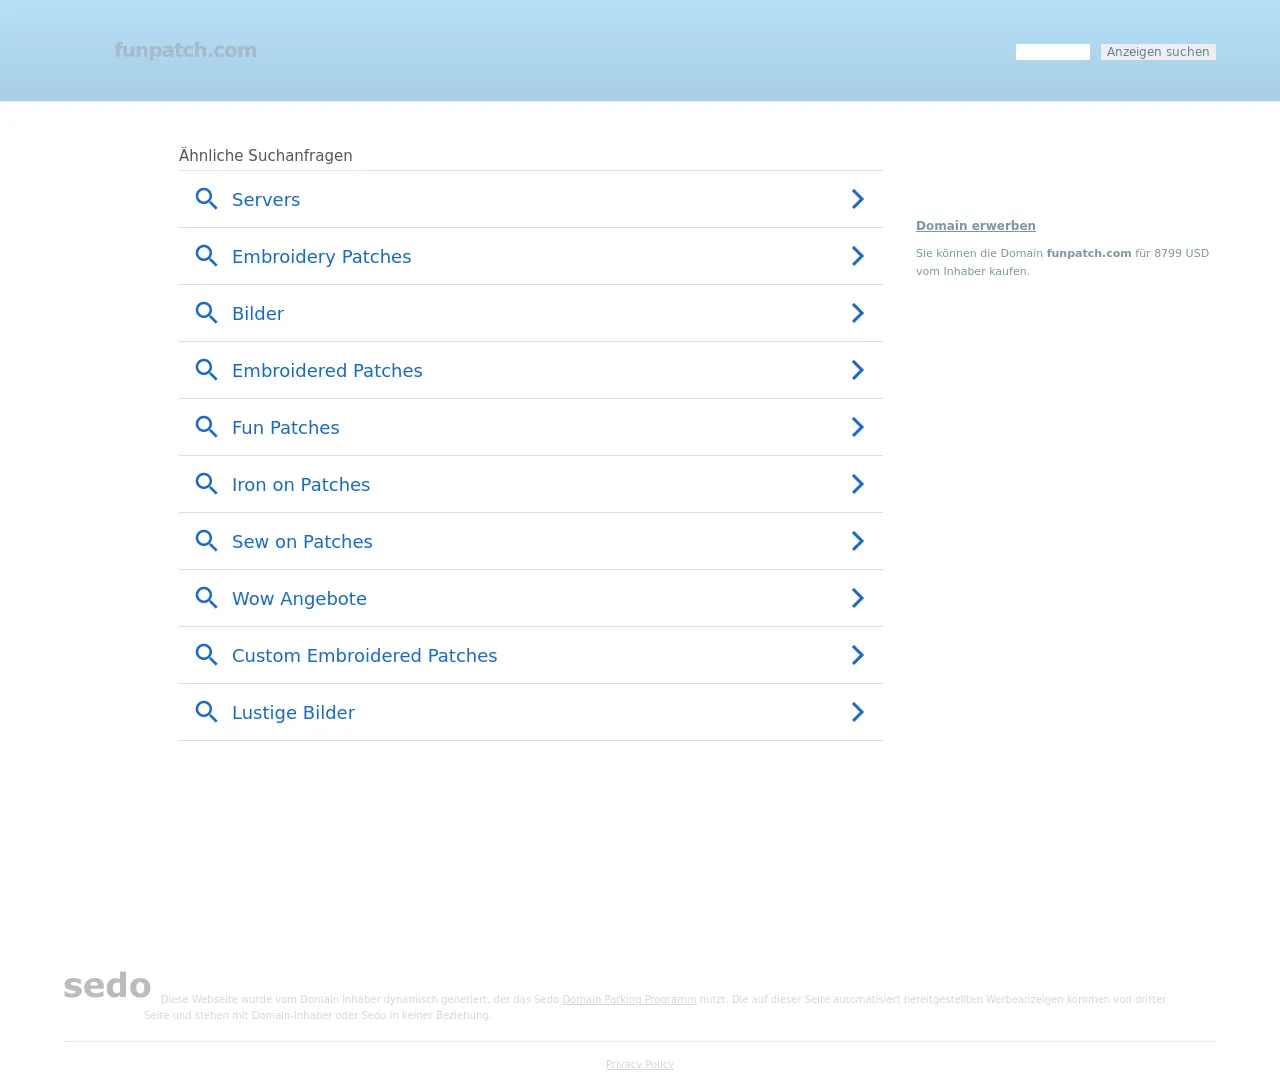
Task: Click the magnifier icon beside Custom Embroidered Patches
Action: [206, 655]
